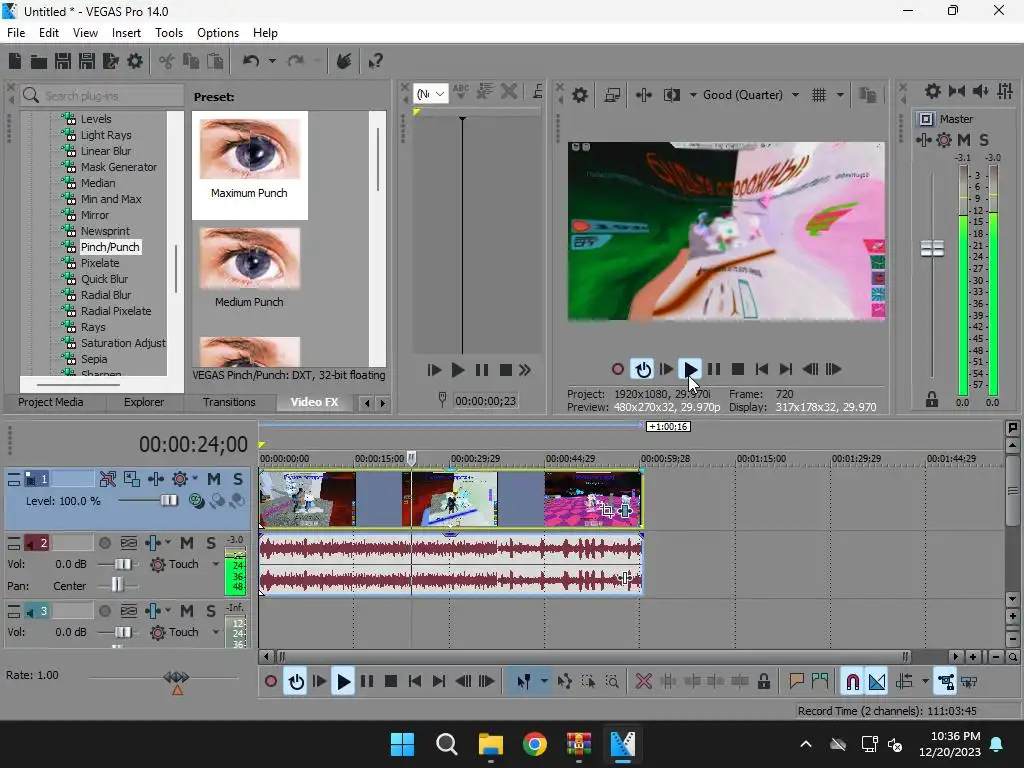
Task: Open the trimmer history dropdown
Action: (430, 94)
